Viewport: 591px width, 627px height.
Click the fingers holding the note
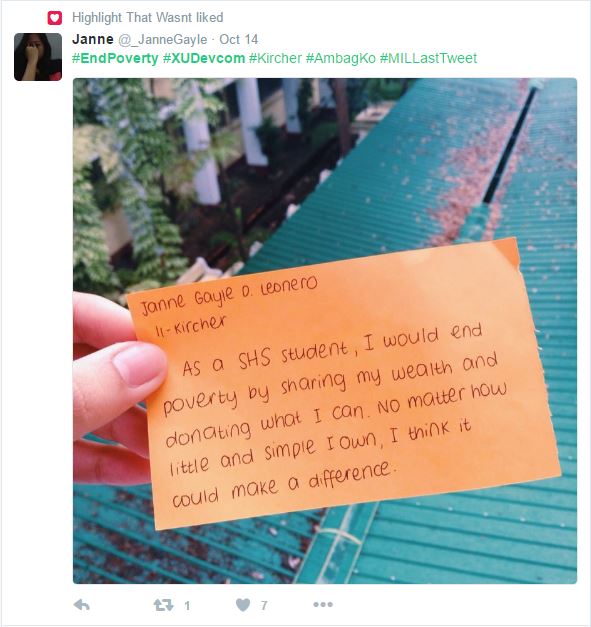coord(116,388)
